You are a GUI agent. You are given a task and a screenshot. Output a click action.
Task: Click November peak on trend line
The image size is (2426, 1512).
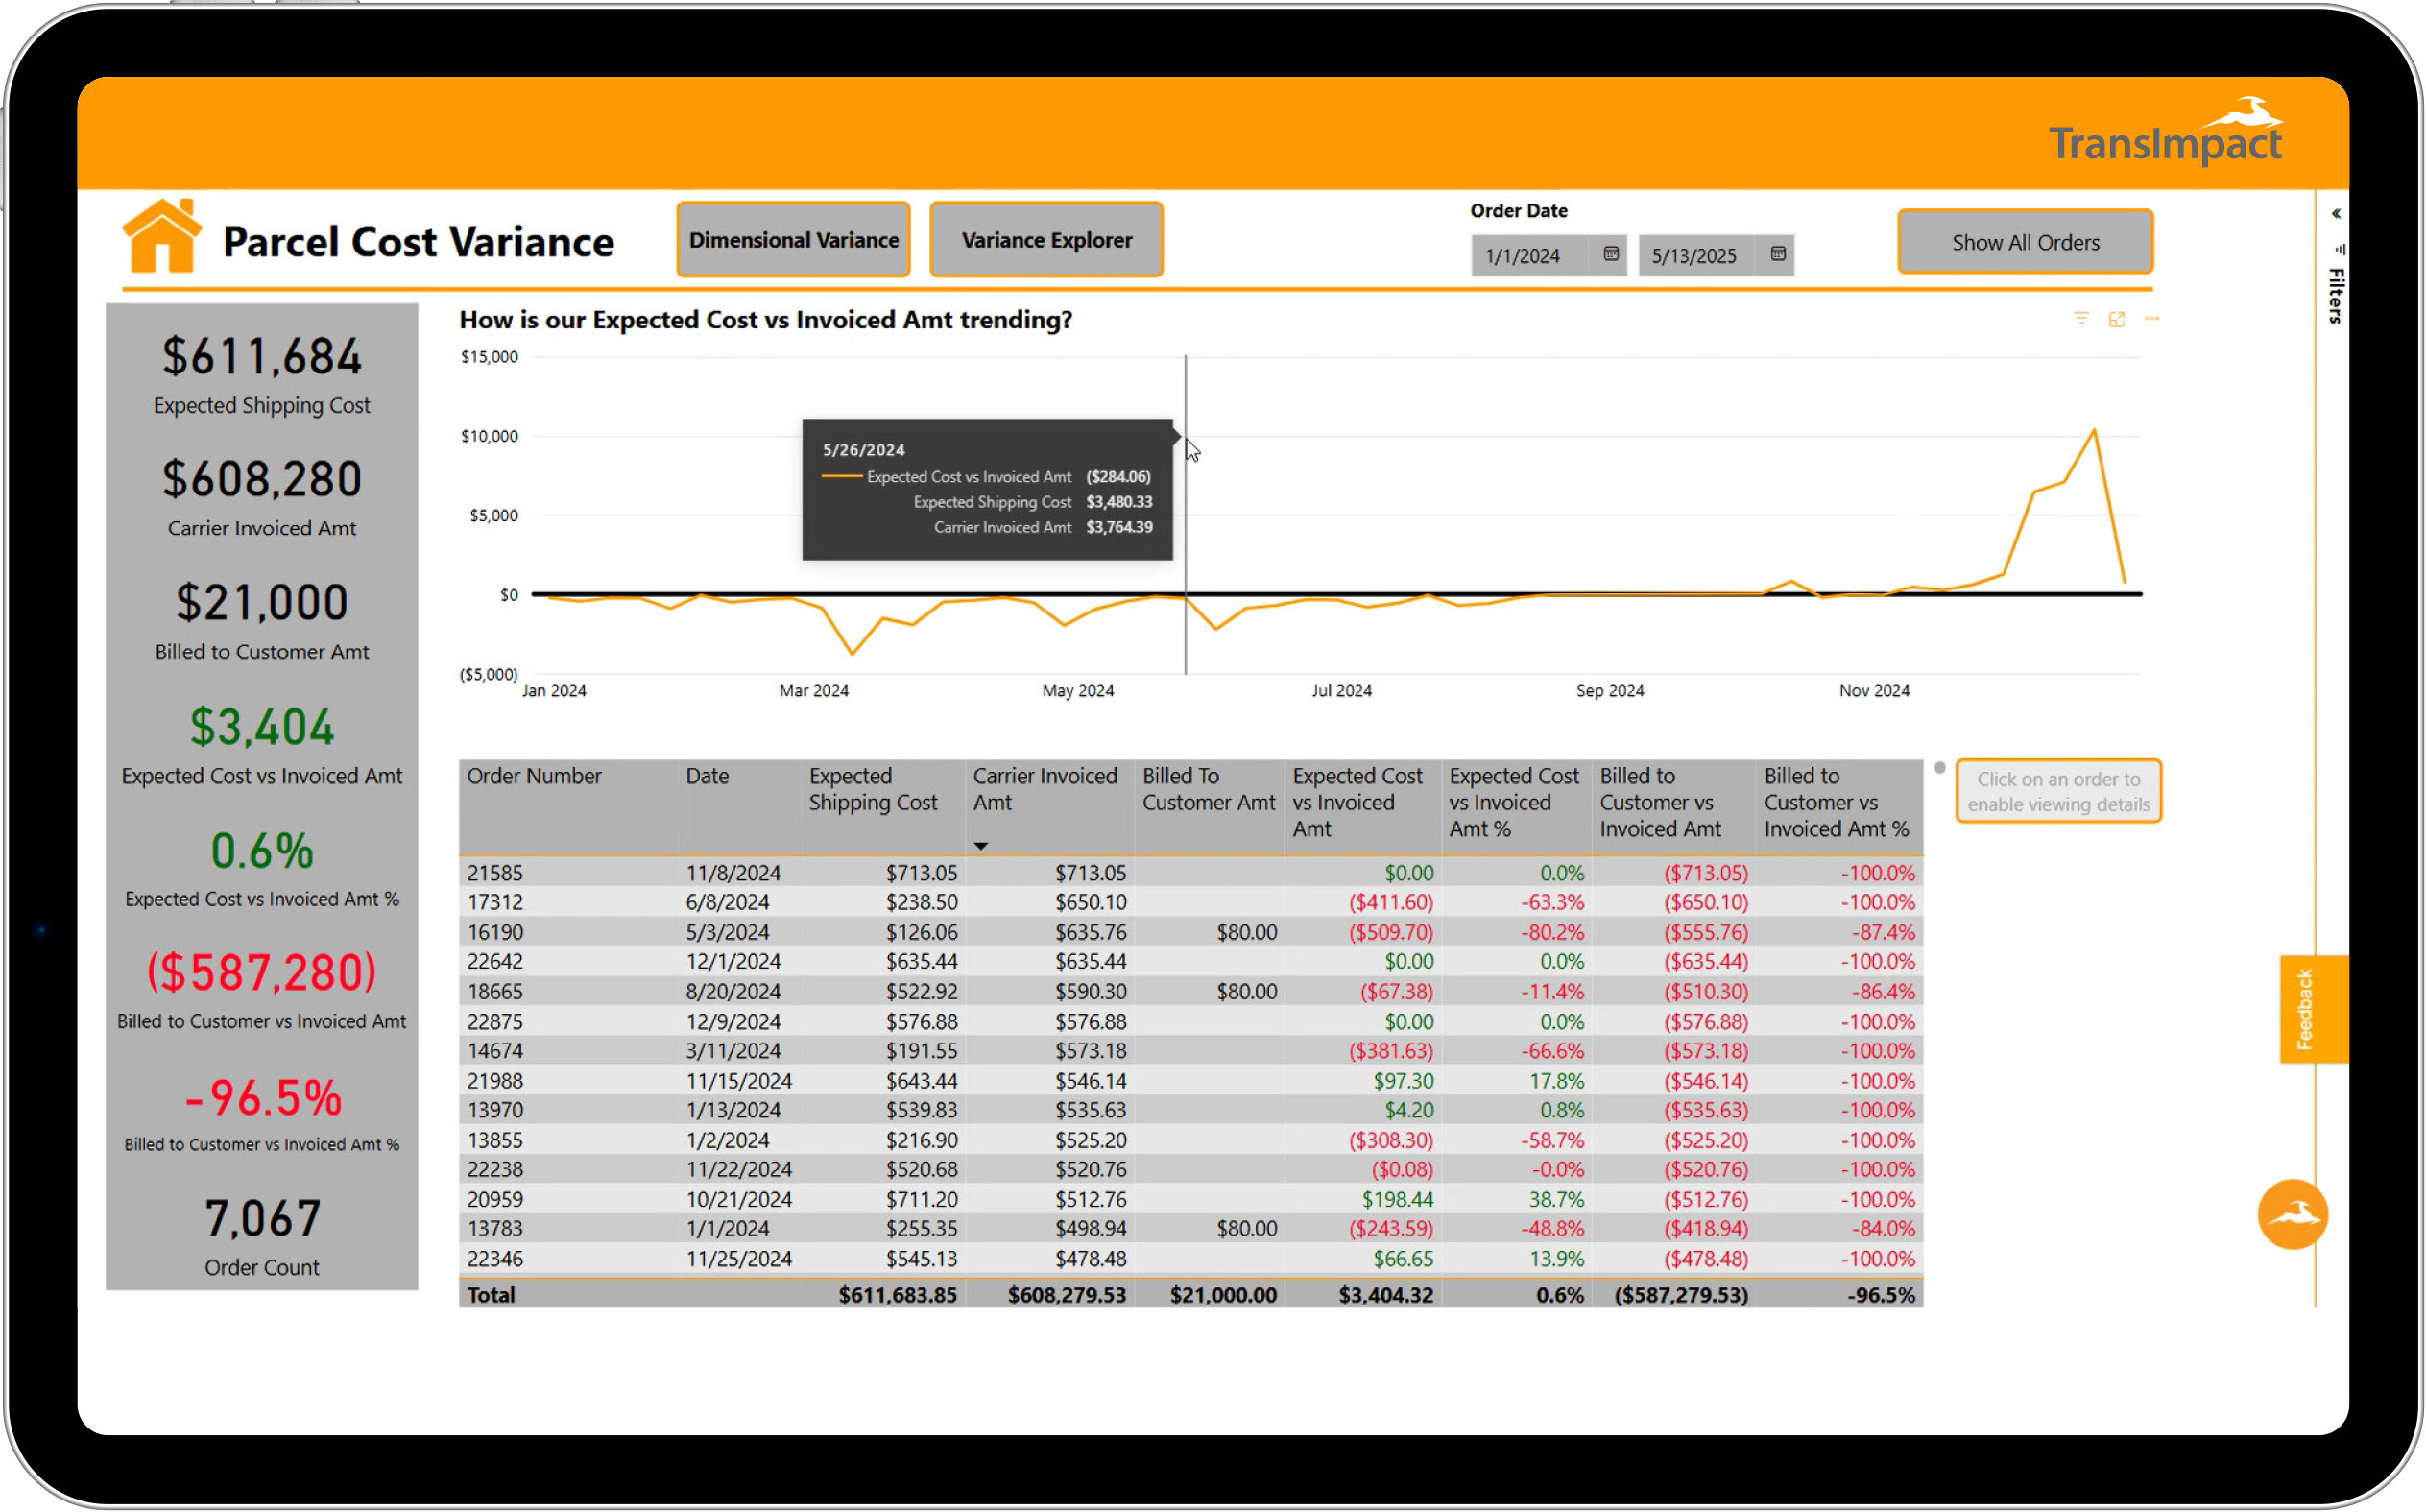[x=2094, y=430]
